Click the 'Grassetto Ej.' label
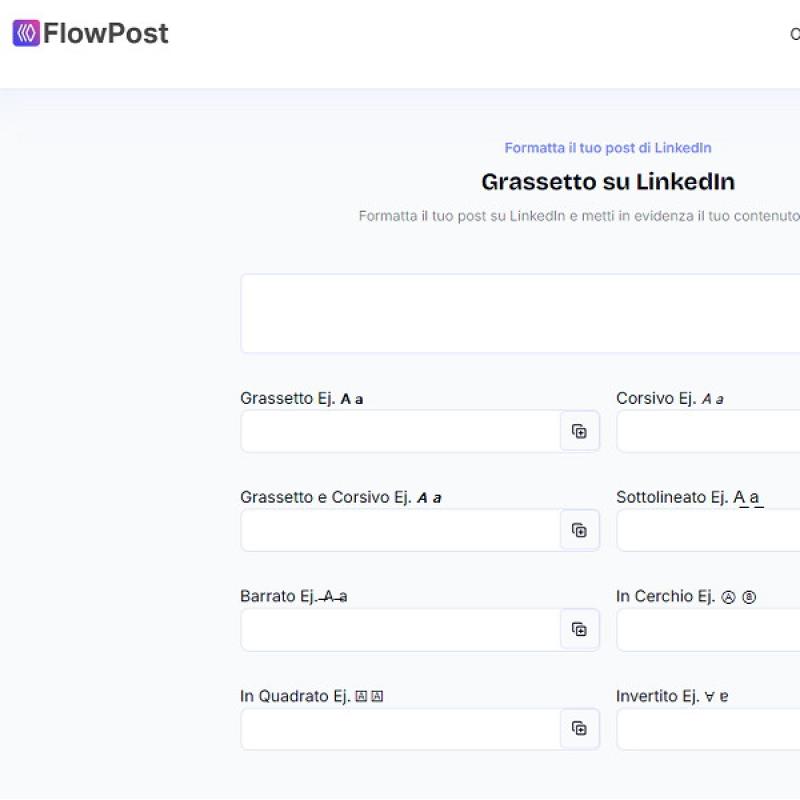This screenshot has height=800, width=800. [288, 398]
